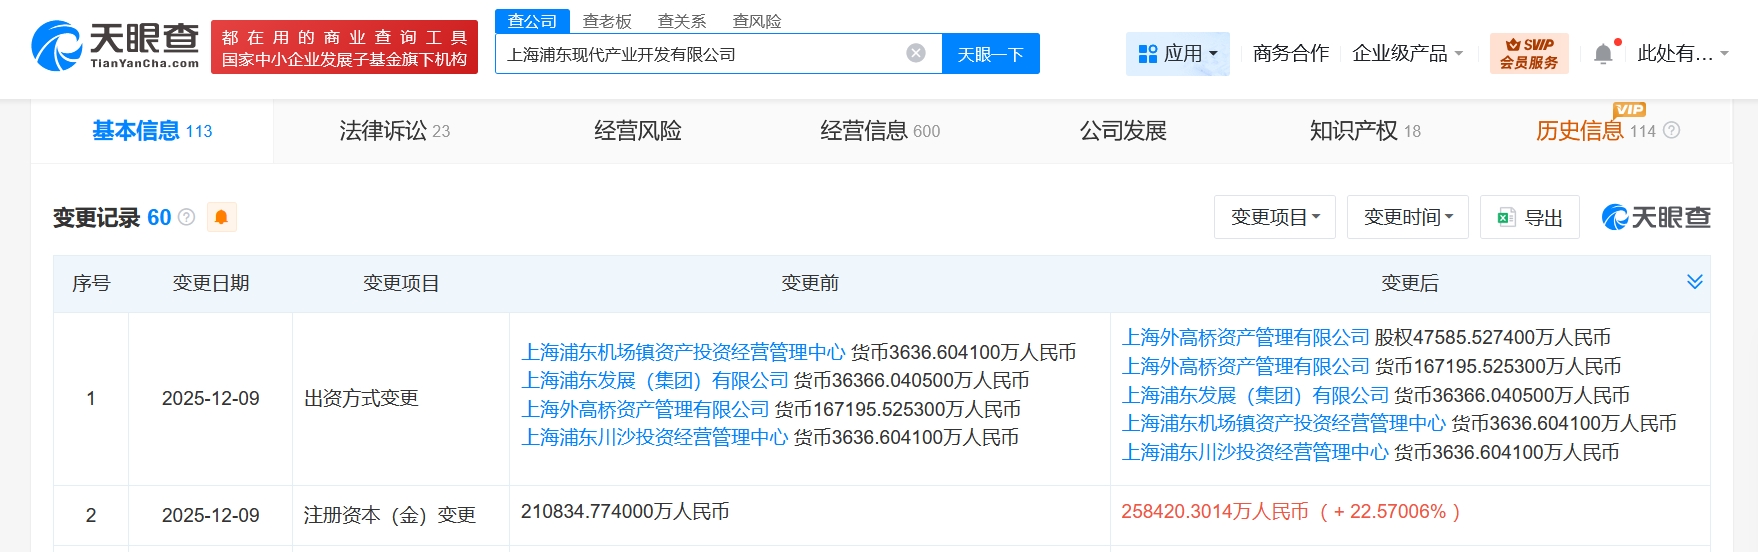
Task: Open the 变更时间 filter dropdown
Action: tap(1407, 217)
